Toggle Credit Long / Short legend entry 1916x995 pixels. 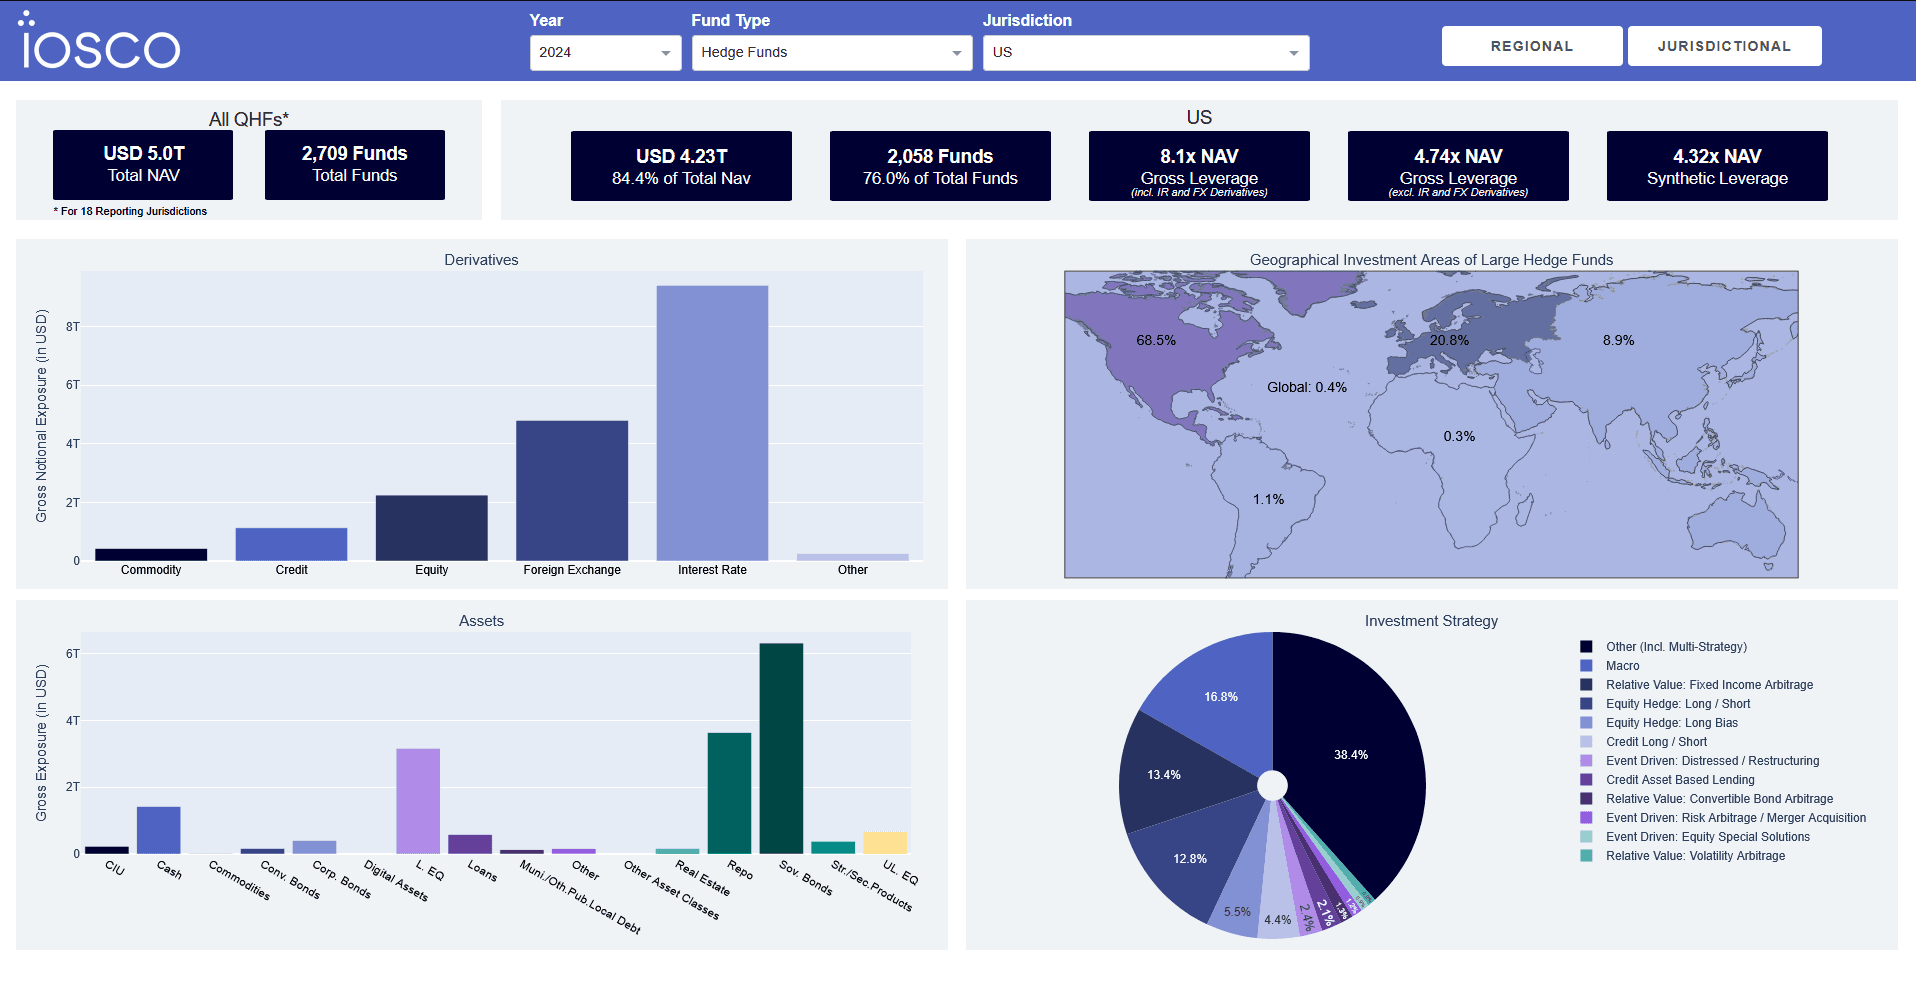(1644, 742)
